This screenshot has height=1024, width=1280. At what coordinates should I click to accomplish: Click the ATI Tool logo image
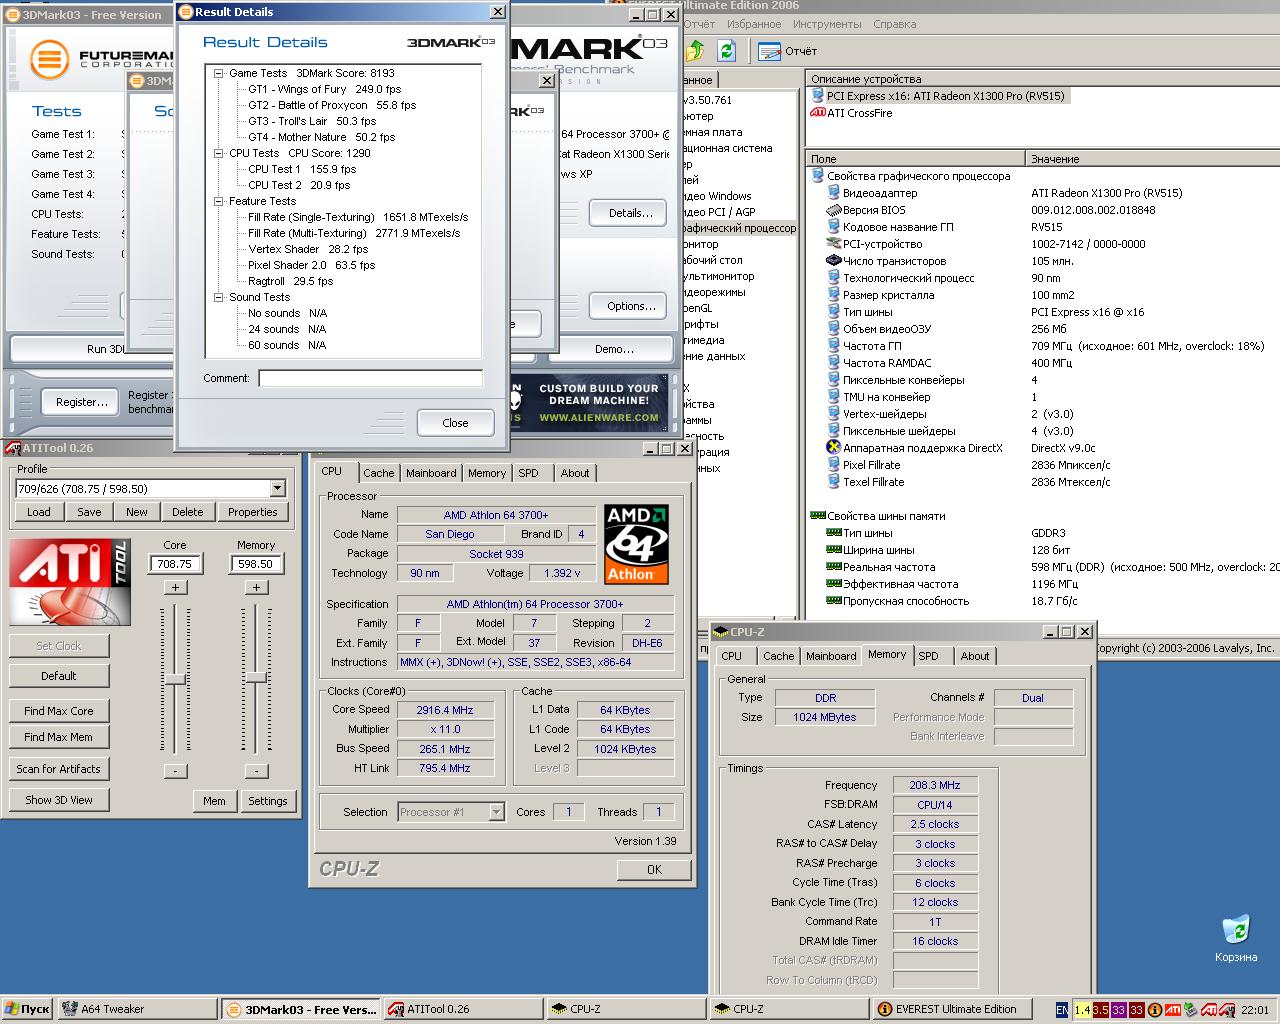70,582
